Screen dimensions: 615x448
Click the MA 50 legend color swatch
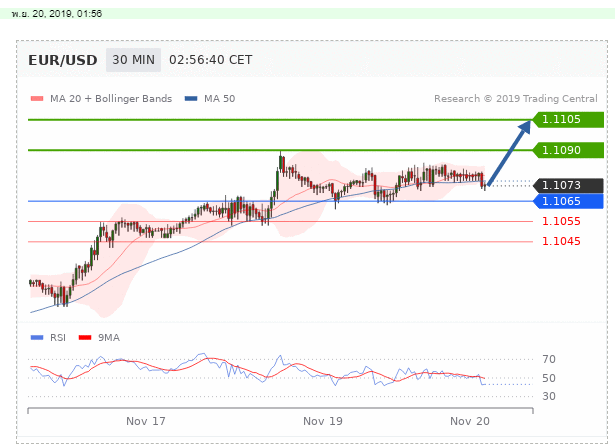191,99
